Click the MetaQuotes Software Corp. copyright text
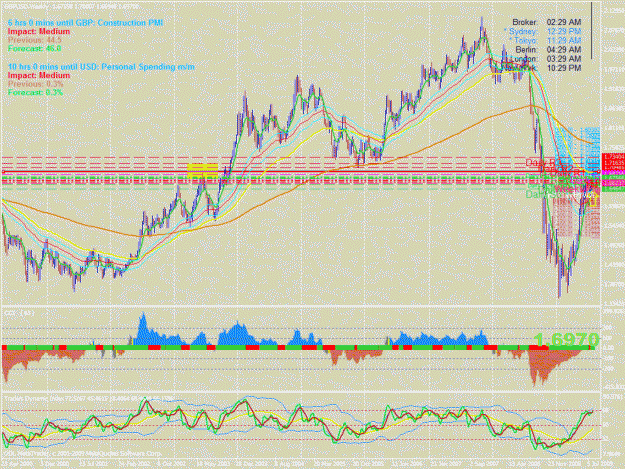The width and height of the screenshot is (625, 469). tap(83, 453)
